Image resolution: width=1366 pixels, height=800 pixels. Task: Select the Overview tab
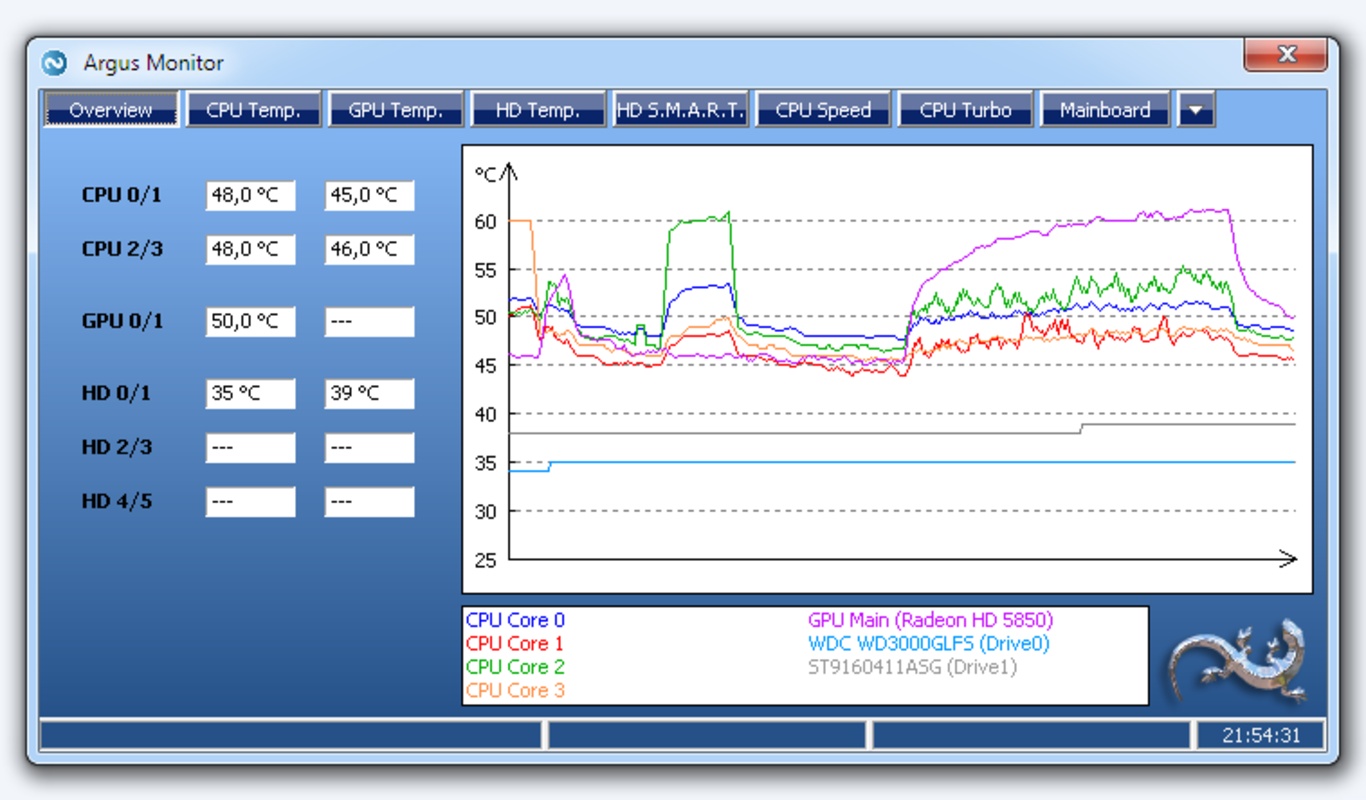click(x=111, y=110)
